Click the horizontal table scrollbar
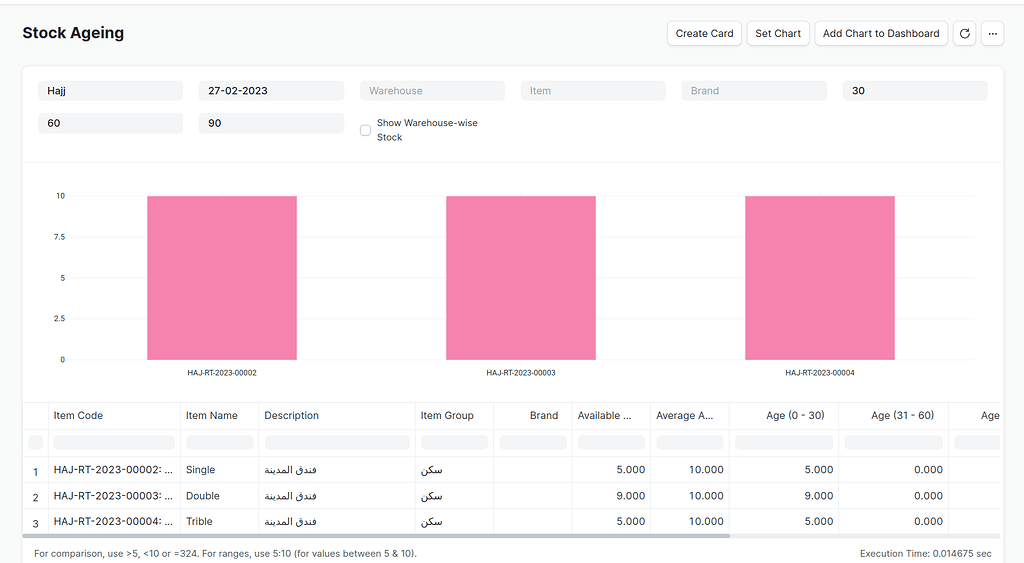 tap(376, 536)
